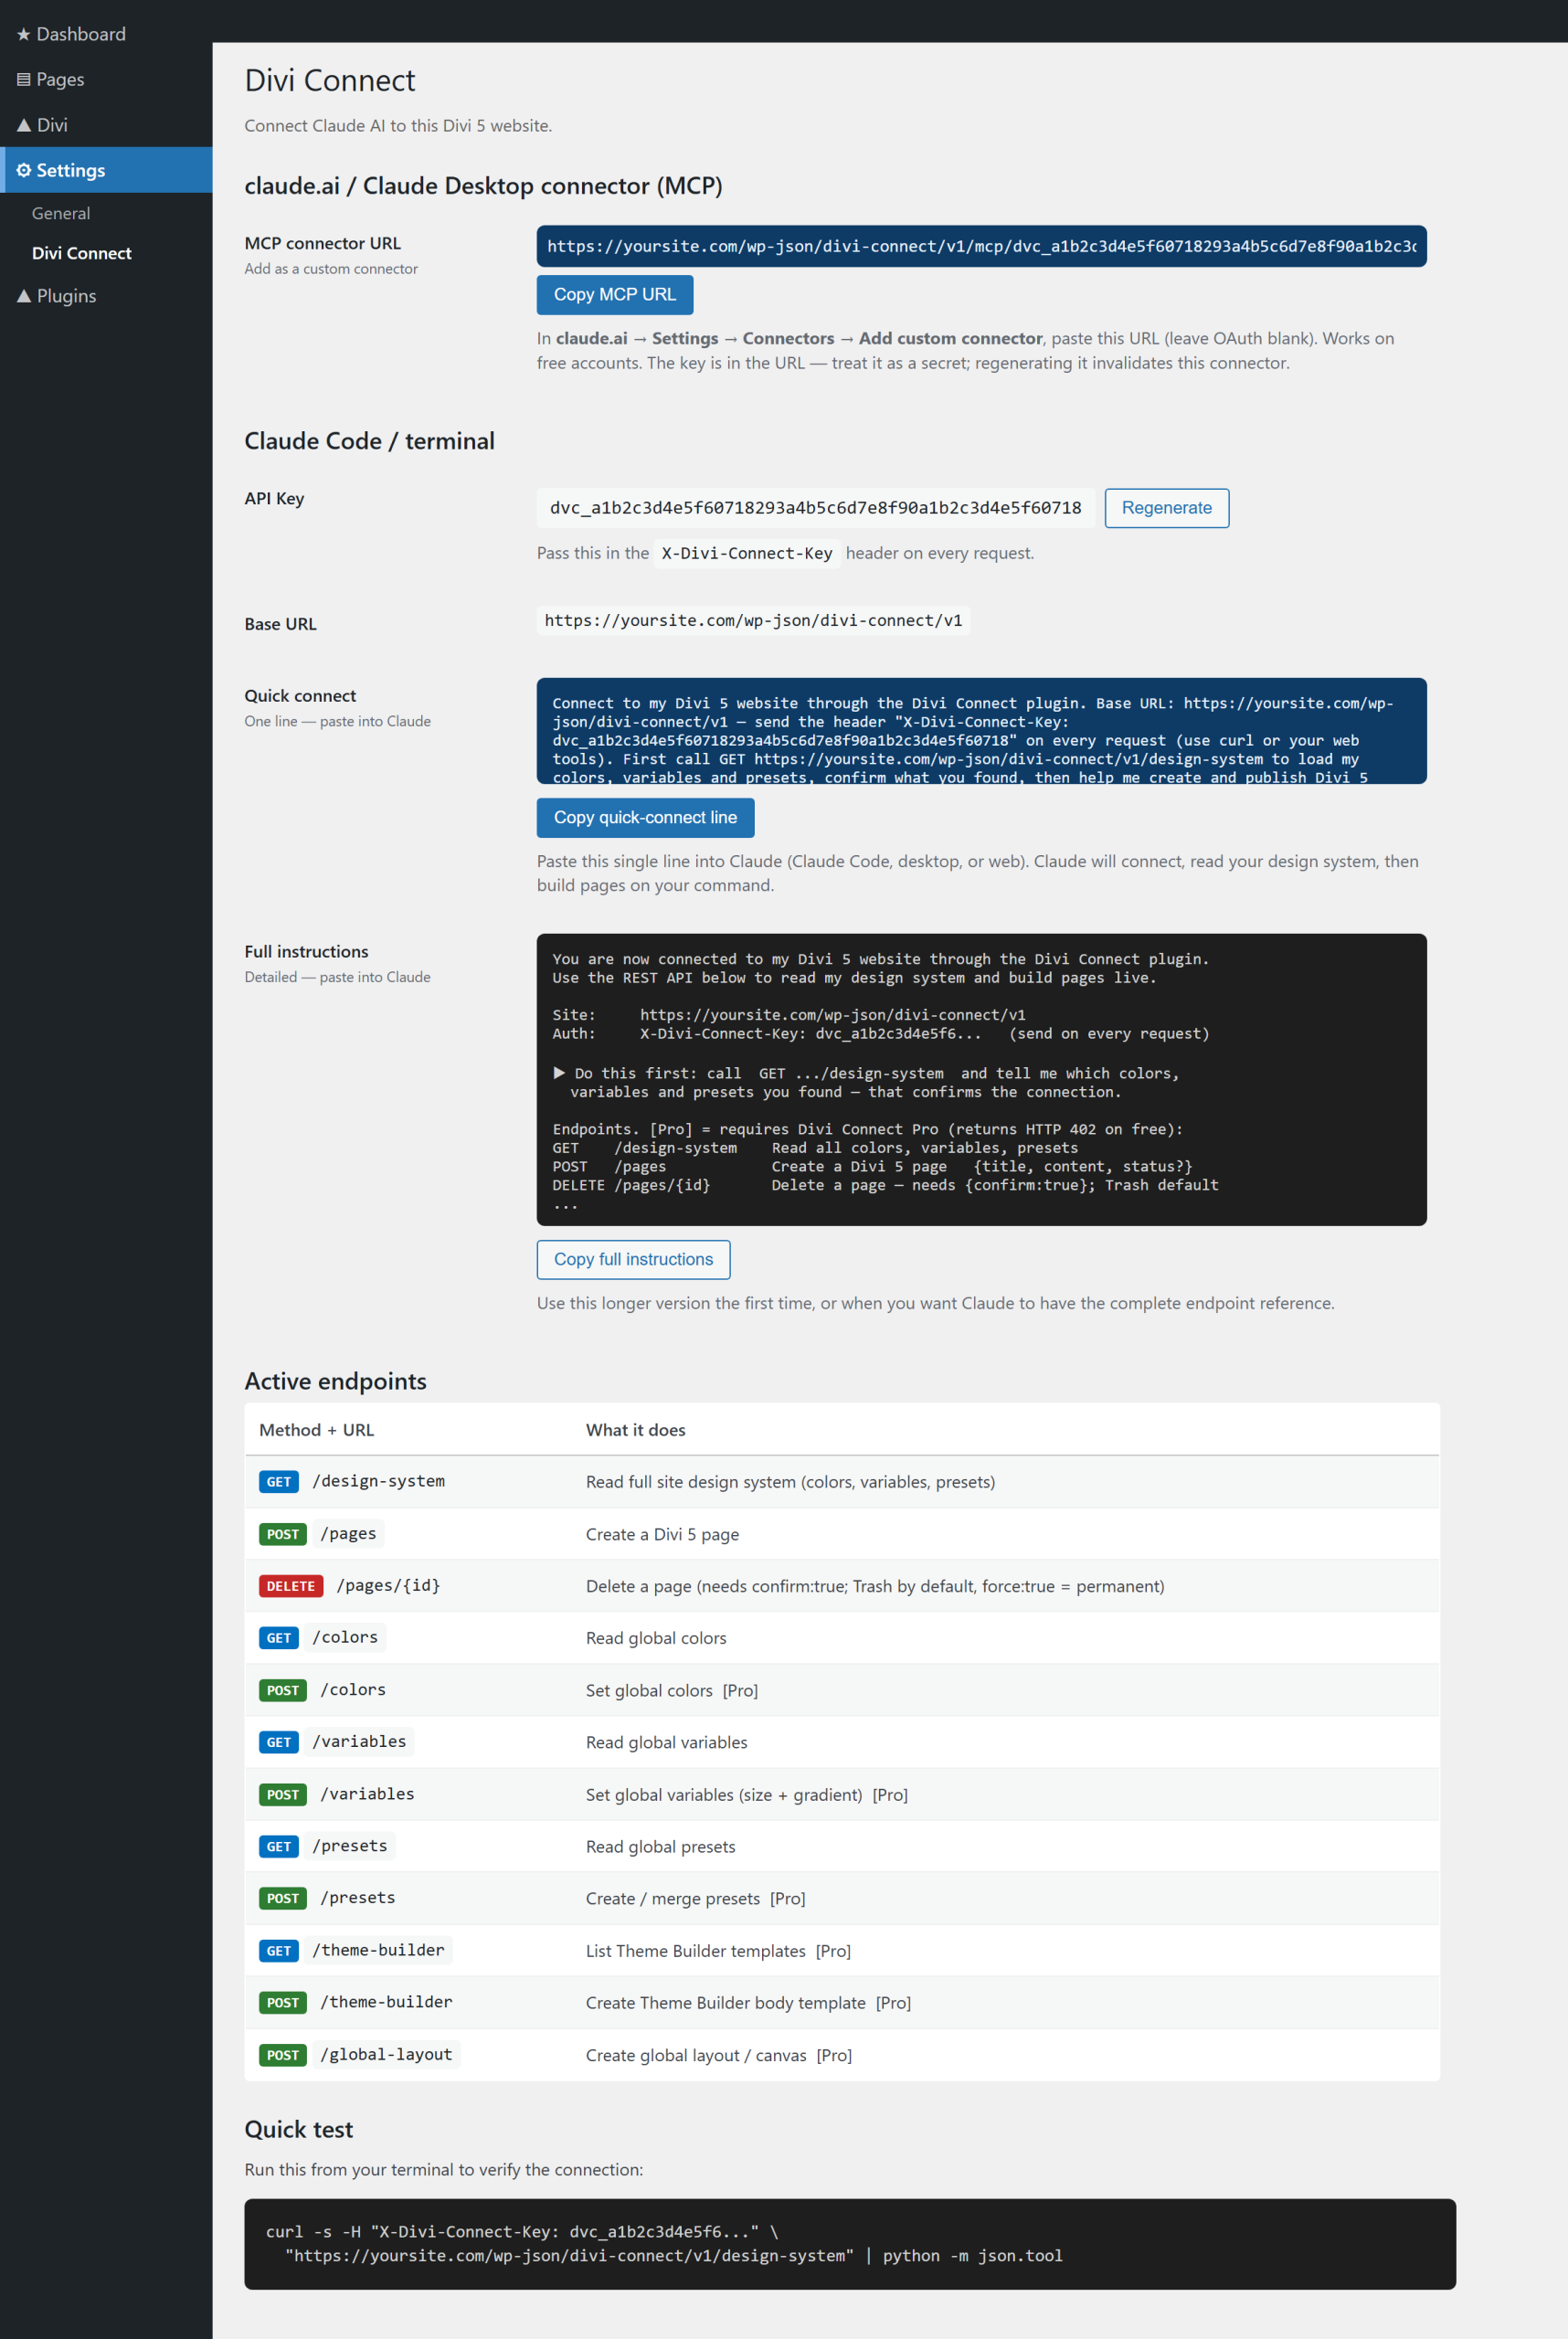Click the Quick connect text box

[981, 731]
